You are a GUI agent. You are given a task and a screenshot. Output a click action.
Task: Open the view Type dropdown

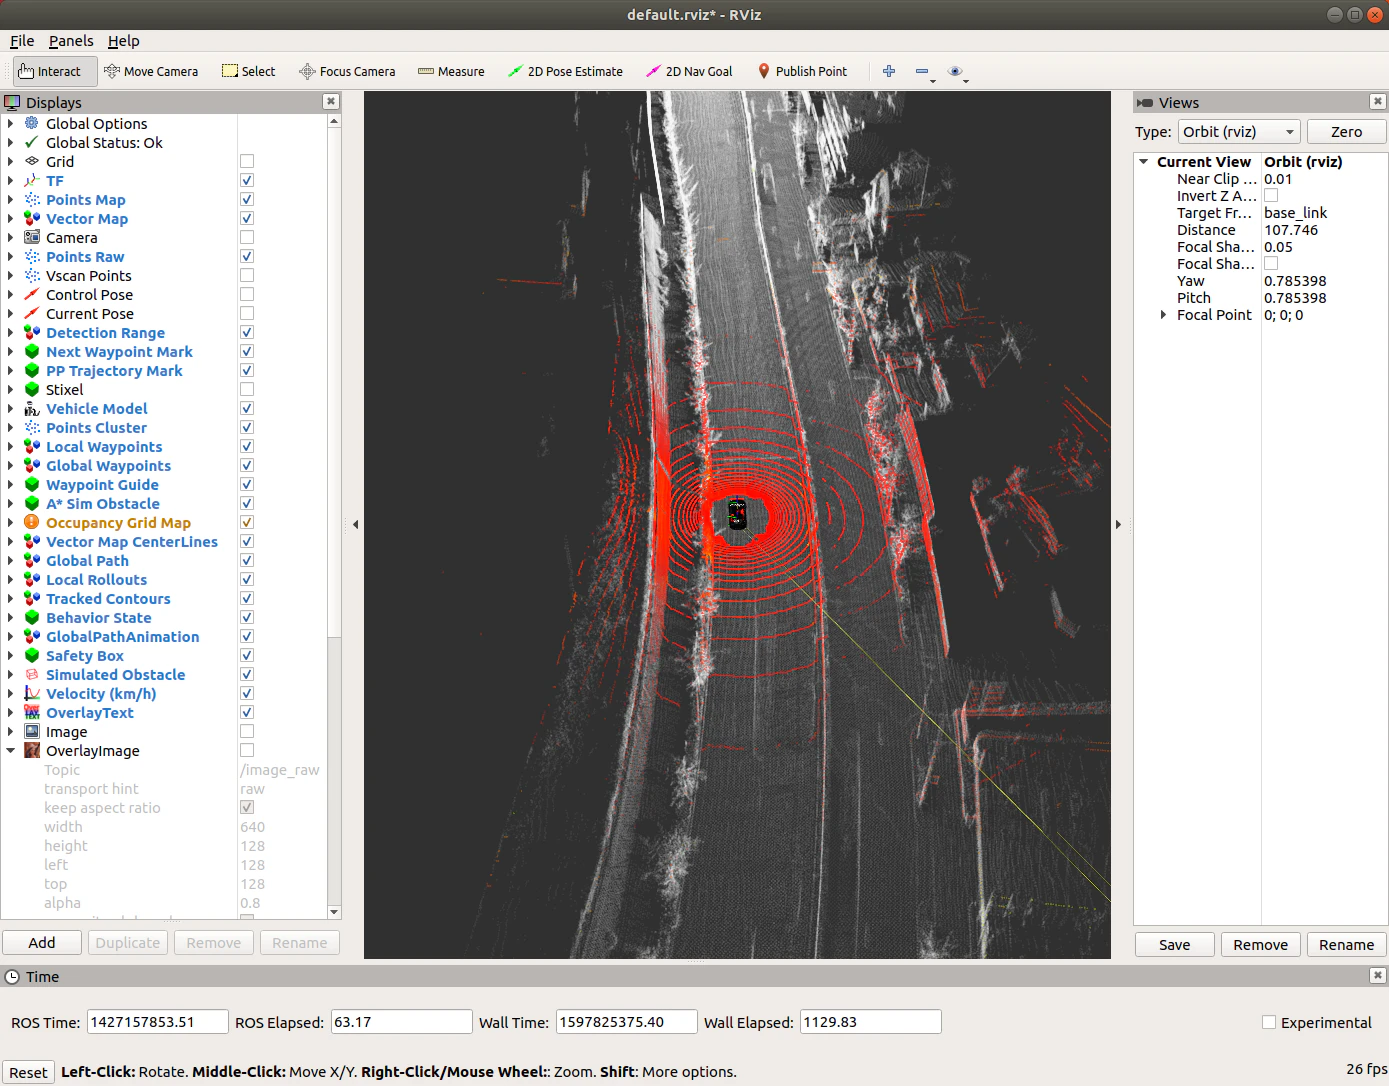pos(1239,132)
